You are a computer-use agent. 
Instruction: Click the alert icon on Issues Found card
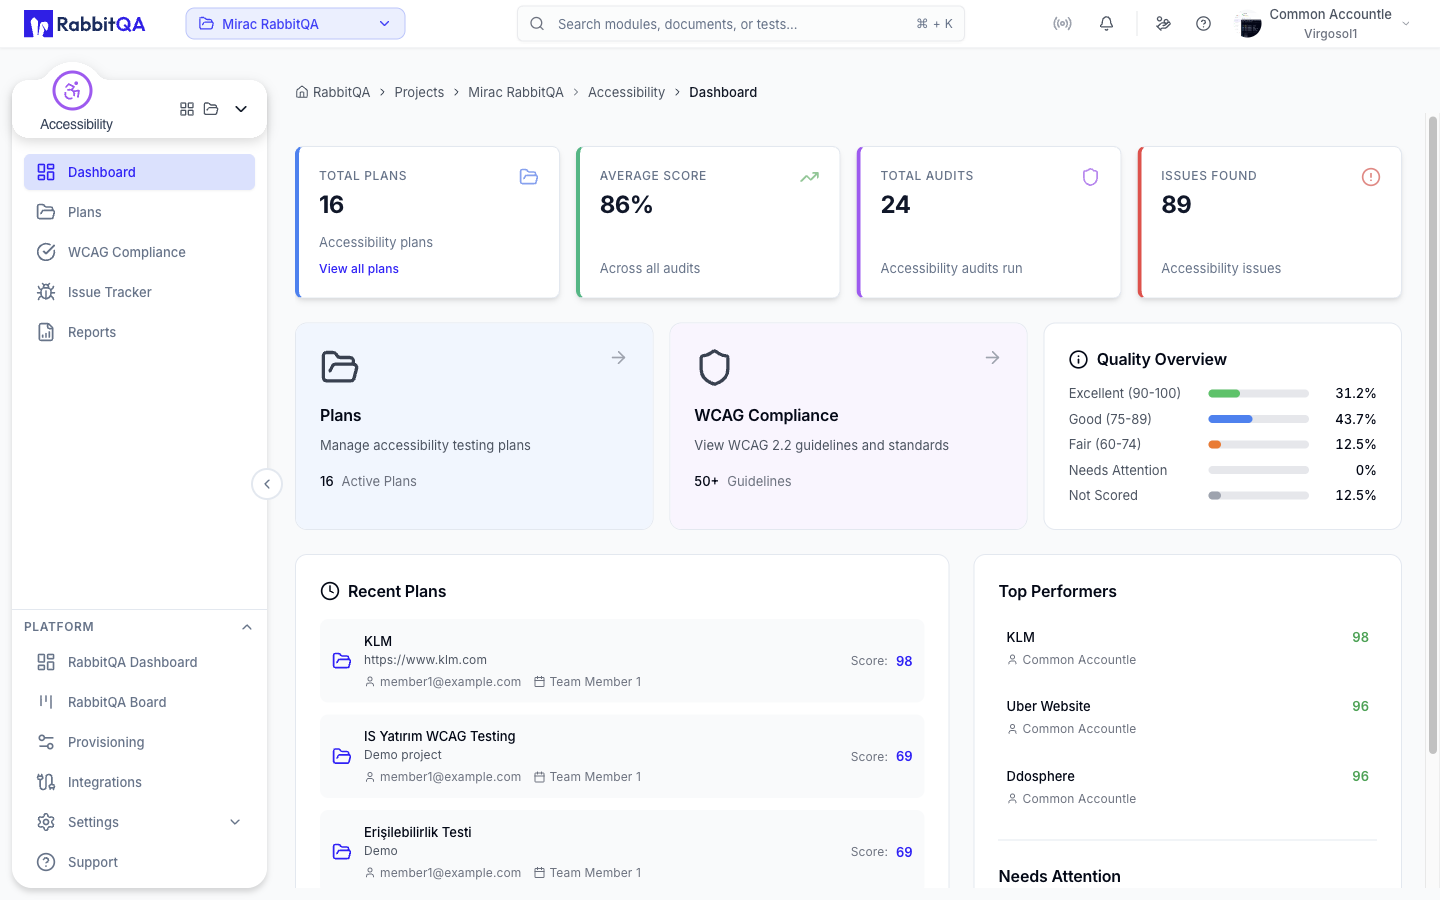click(1371, 177)
